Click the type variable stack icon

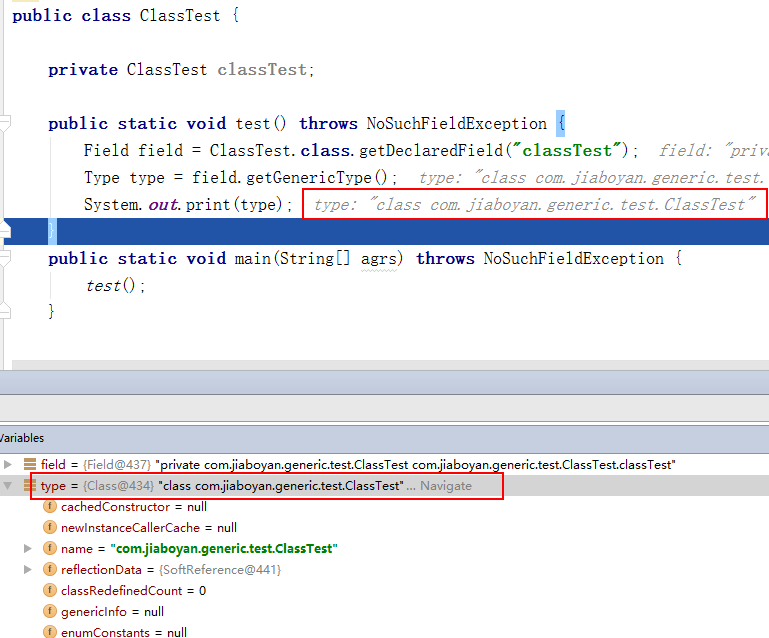(x=30, y=485)
